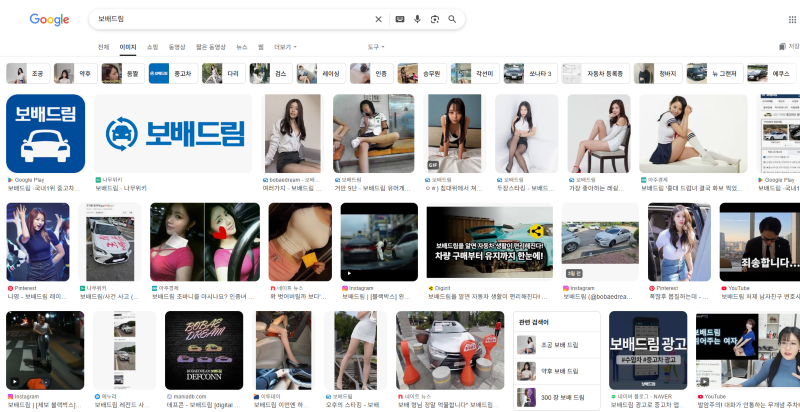Viewport: 800px width, 412px height.
Task: Click the 3일 전 badge on parking lot image
Action: [572, 273]
